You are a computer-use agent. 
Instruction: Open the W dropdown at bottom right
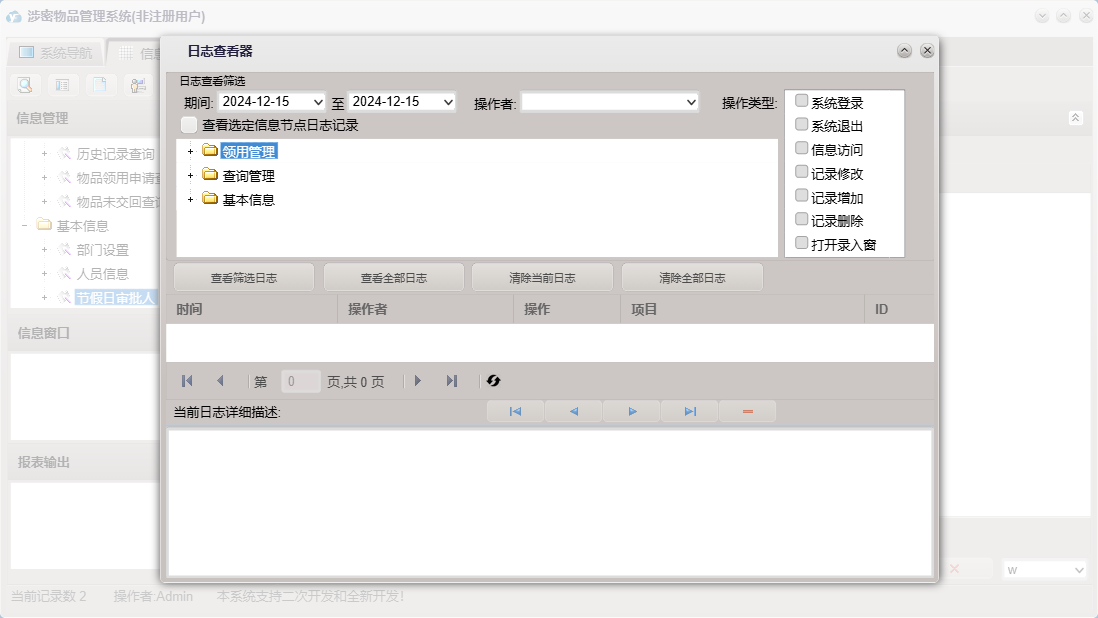(x=1078, y=570)
